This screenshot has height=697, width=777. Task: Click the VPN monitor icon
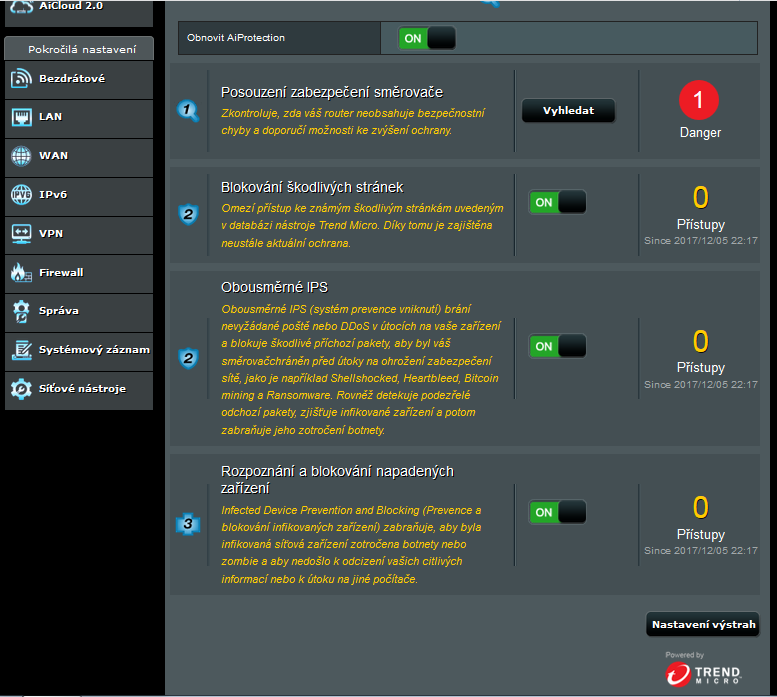point(21,233)
